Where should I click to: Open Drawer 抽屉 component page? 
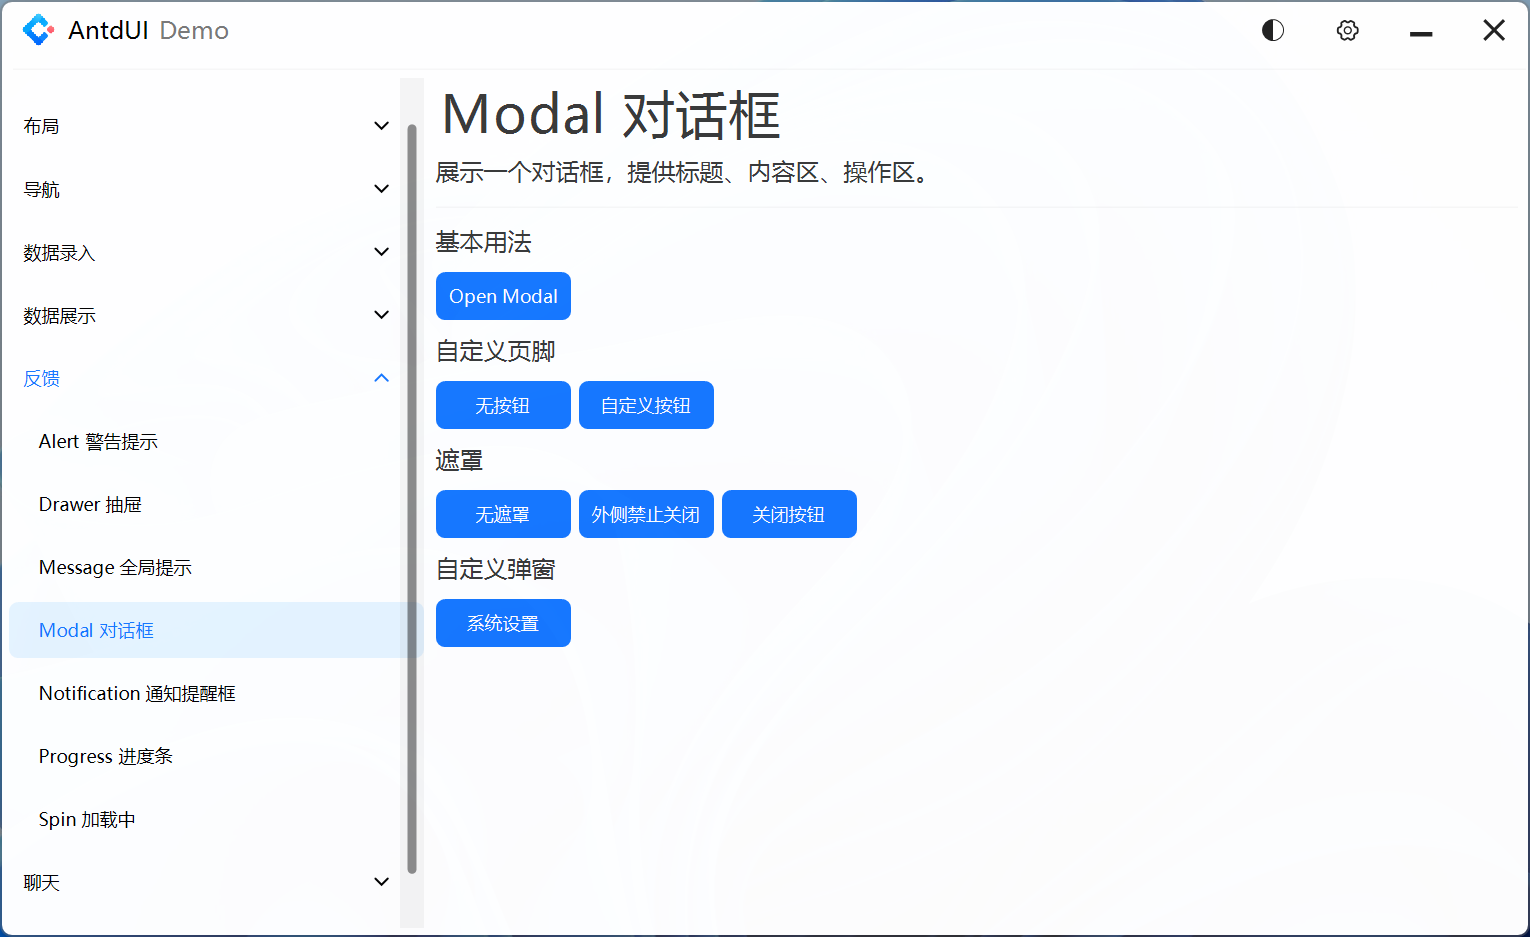coord(90,504)
